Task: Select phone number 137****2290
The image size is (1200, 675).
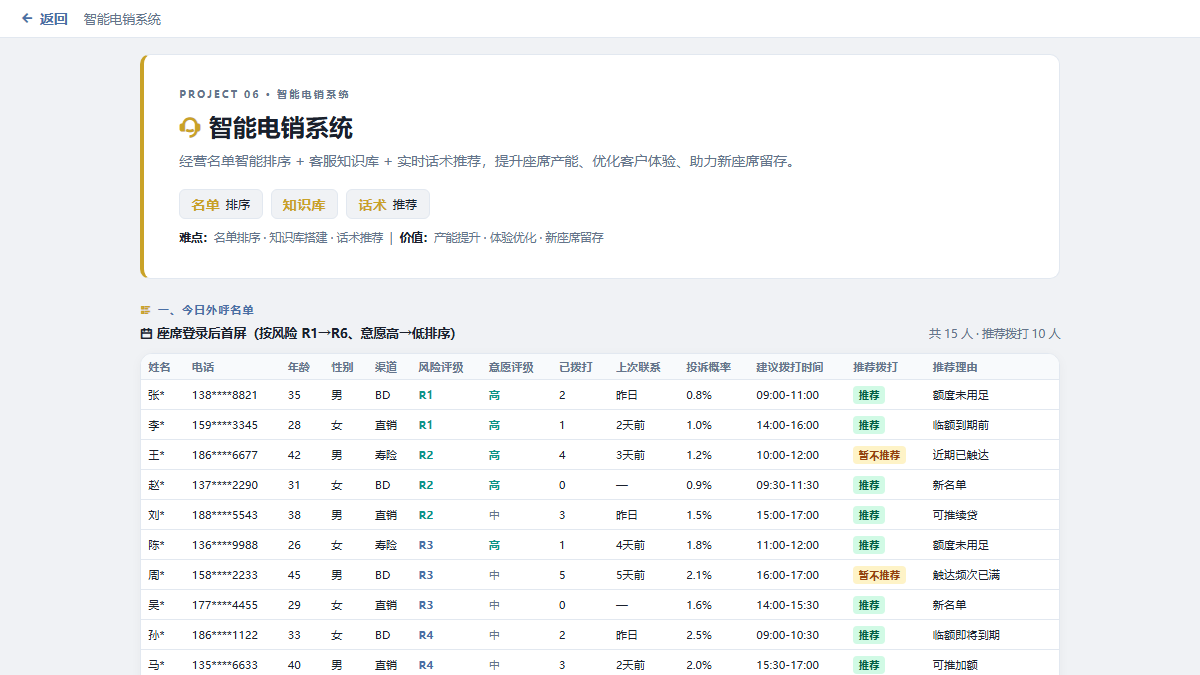Action: pyautogui.click(x=225, y=485)
